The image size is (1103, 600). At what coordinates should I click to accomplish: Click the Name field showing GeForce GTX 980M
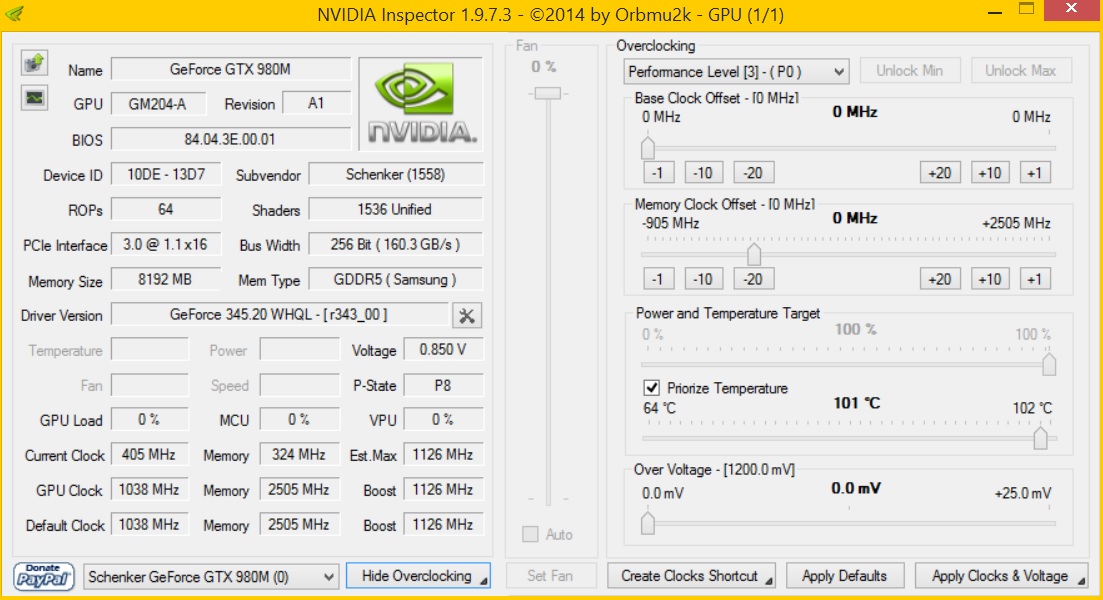tap(231, 69)
